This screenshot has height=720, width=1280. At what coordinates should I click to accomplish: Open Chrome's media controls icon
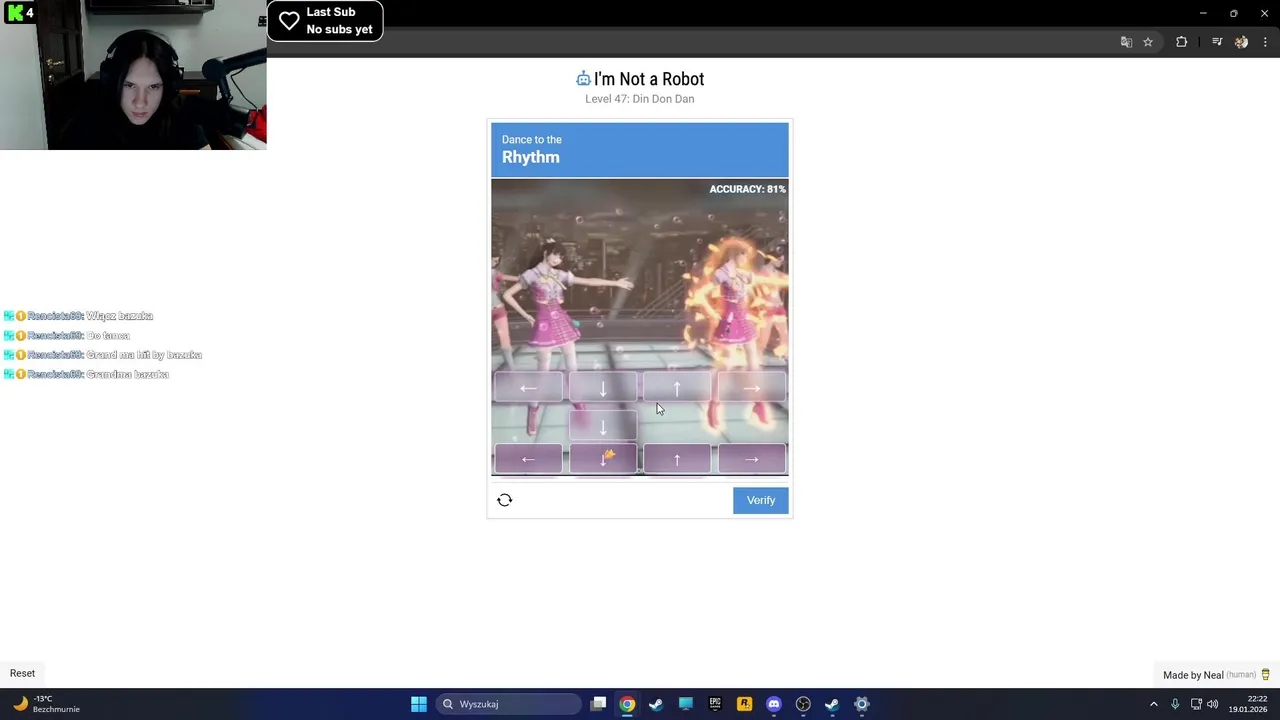tap(1217, 42)
